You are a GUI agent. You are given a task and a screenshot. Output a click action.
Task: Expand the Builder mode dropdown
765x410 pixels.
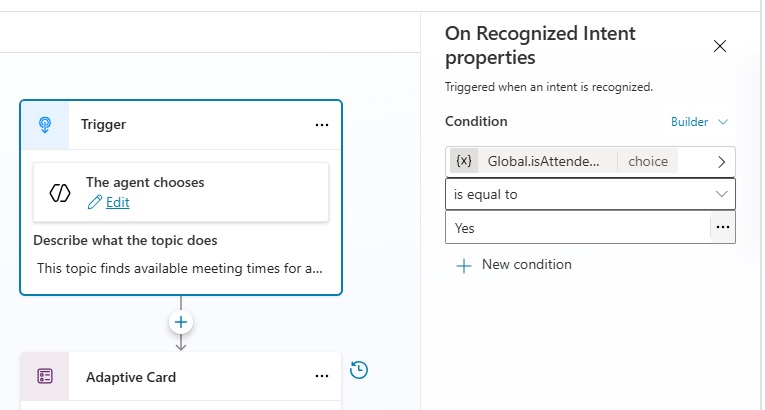click(699, 122)
